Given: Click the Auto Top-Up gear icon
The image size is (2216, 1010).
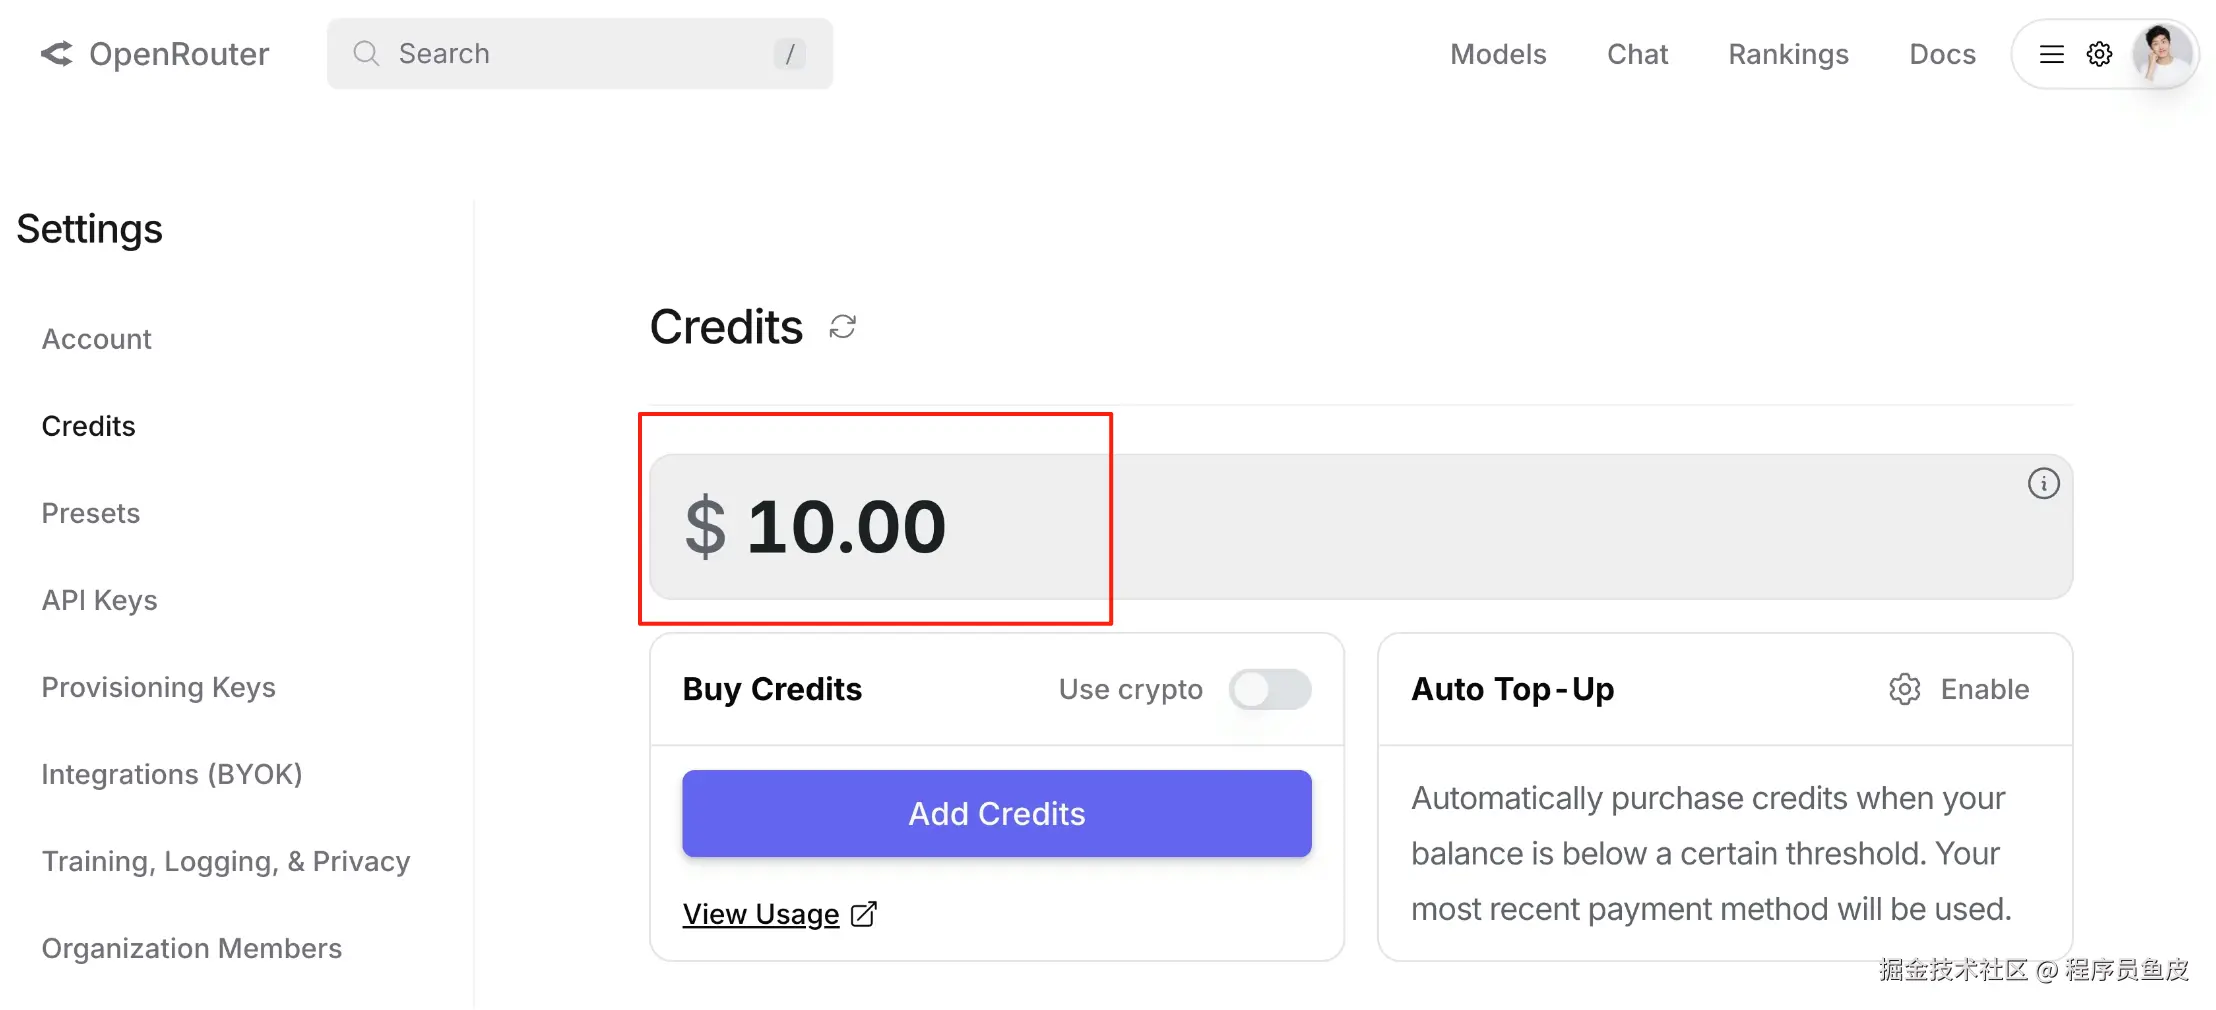Looking at the screenshot, I should point(1904,689).
